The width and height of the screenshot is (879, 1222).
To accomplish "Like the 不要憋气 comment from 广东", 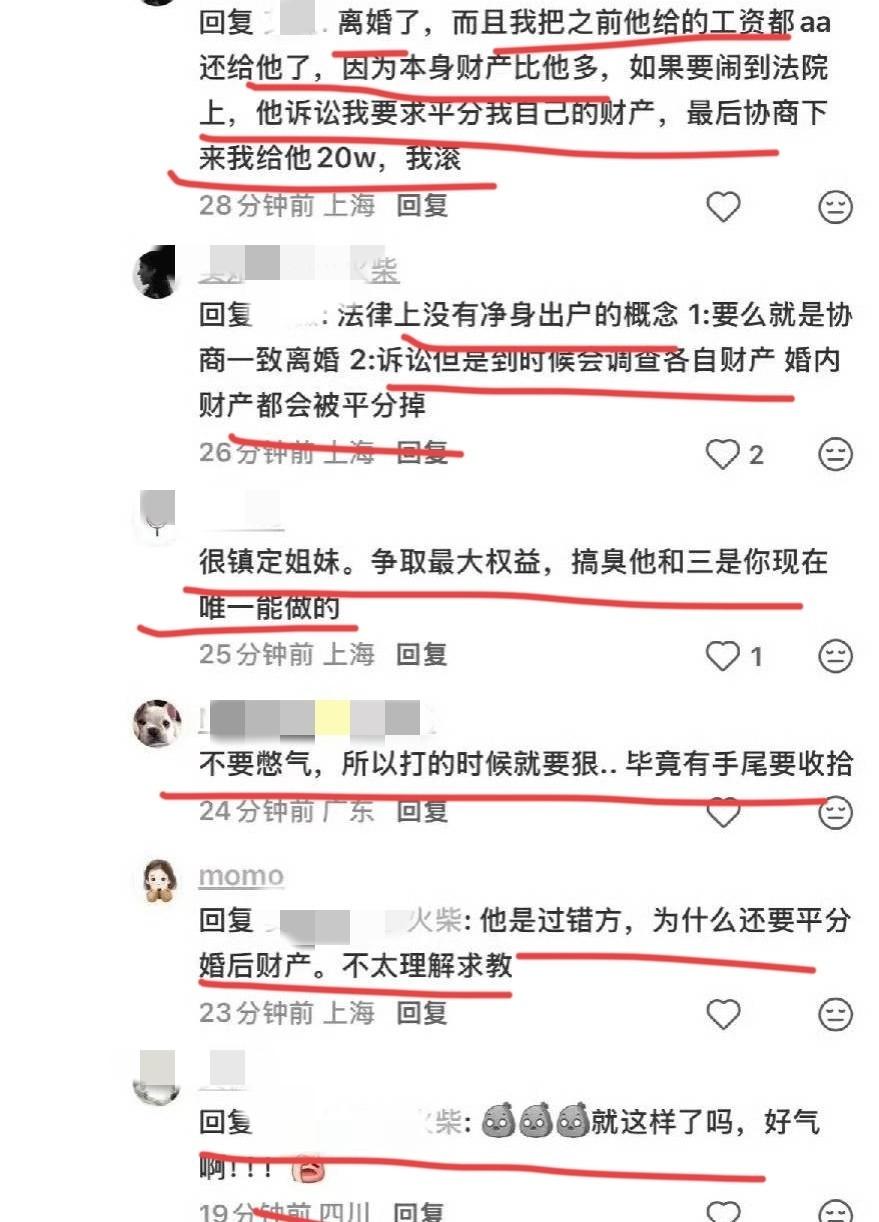I will (x=723, y=812).
